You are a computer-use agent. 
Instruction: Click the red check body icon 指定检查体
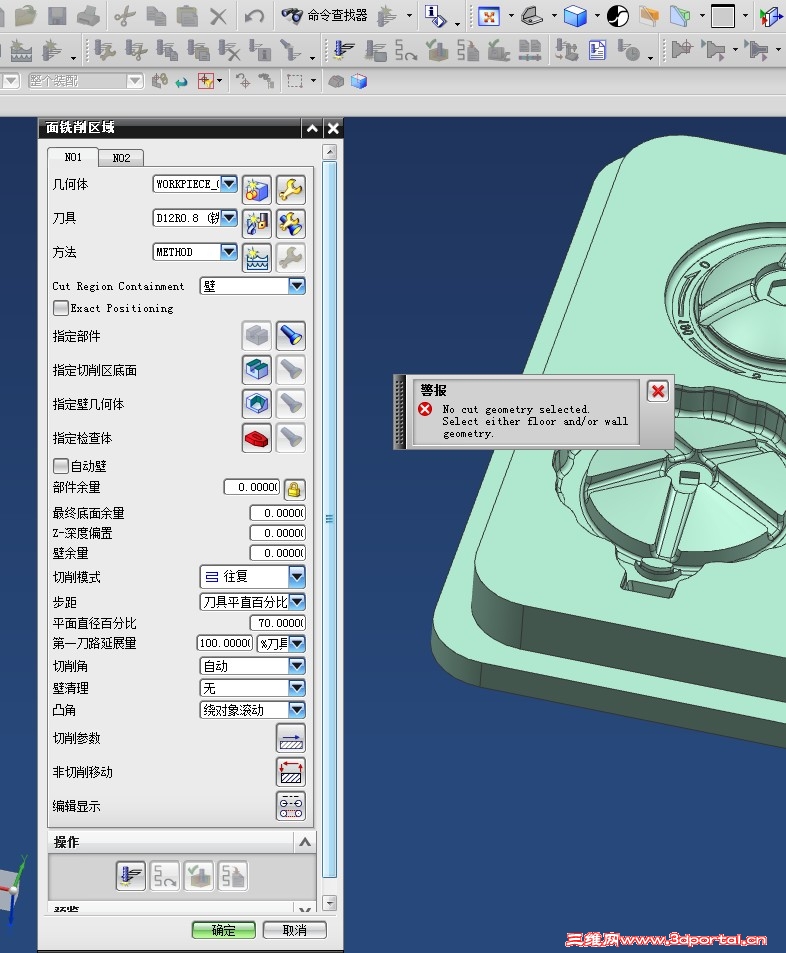[257, 438]
